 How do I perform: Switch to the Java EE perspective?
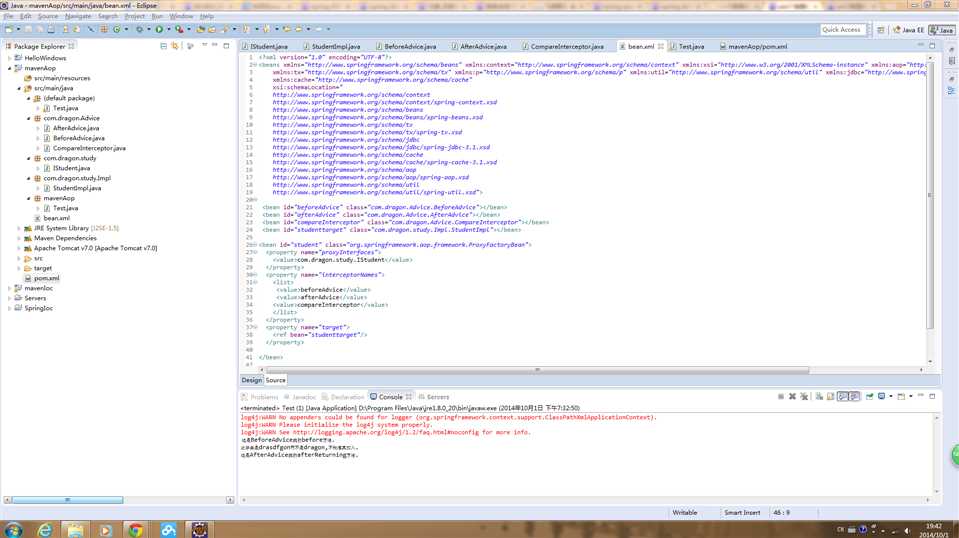click(x=908, y=29)
